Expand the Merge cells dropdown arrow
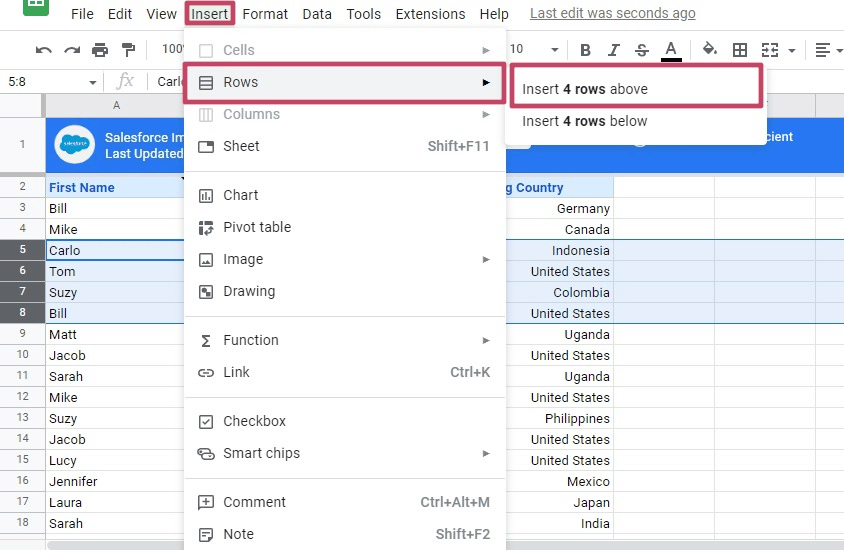This screenshot has width=844, height=550. point(792,51)
